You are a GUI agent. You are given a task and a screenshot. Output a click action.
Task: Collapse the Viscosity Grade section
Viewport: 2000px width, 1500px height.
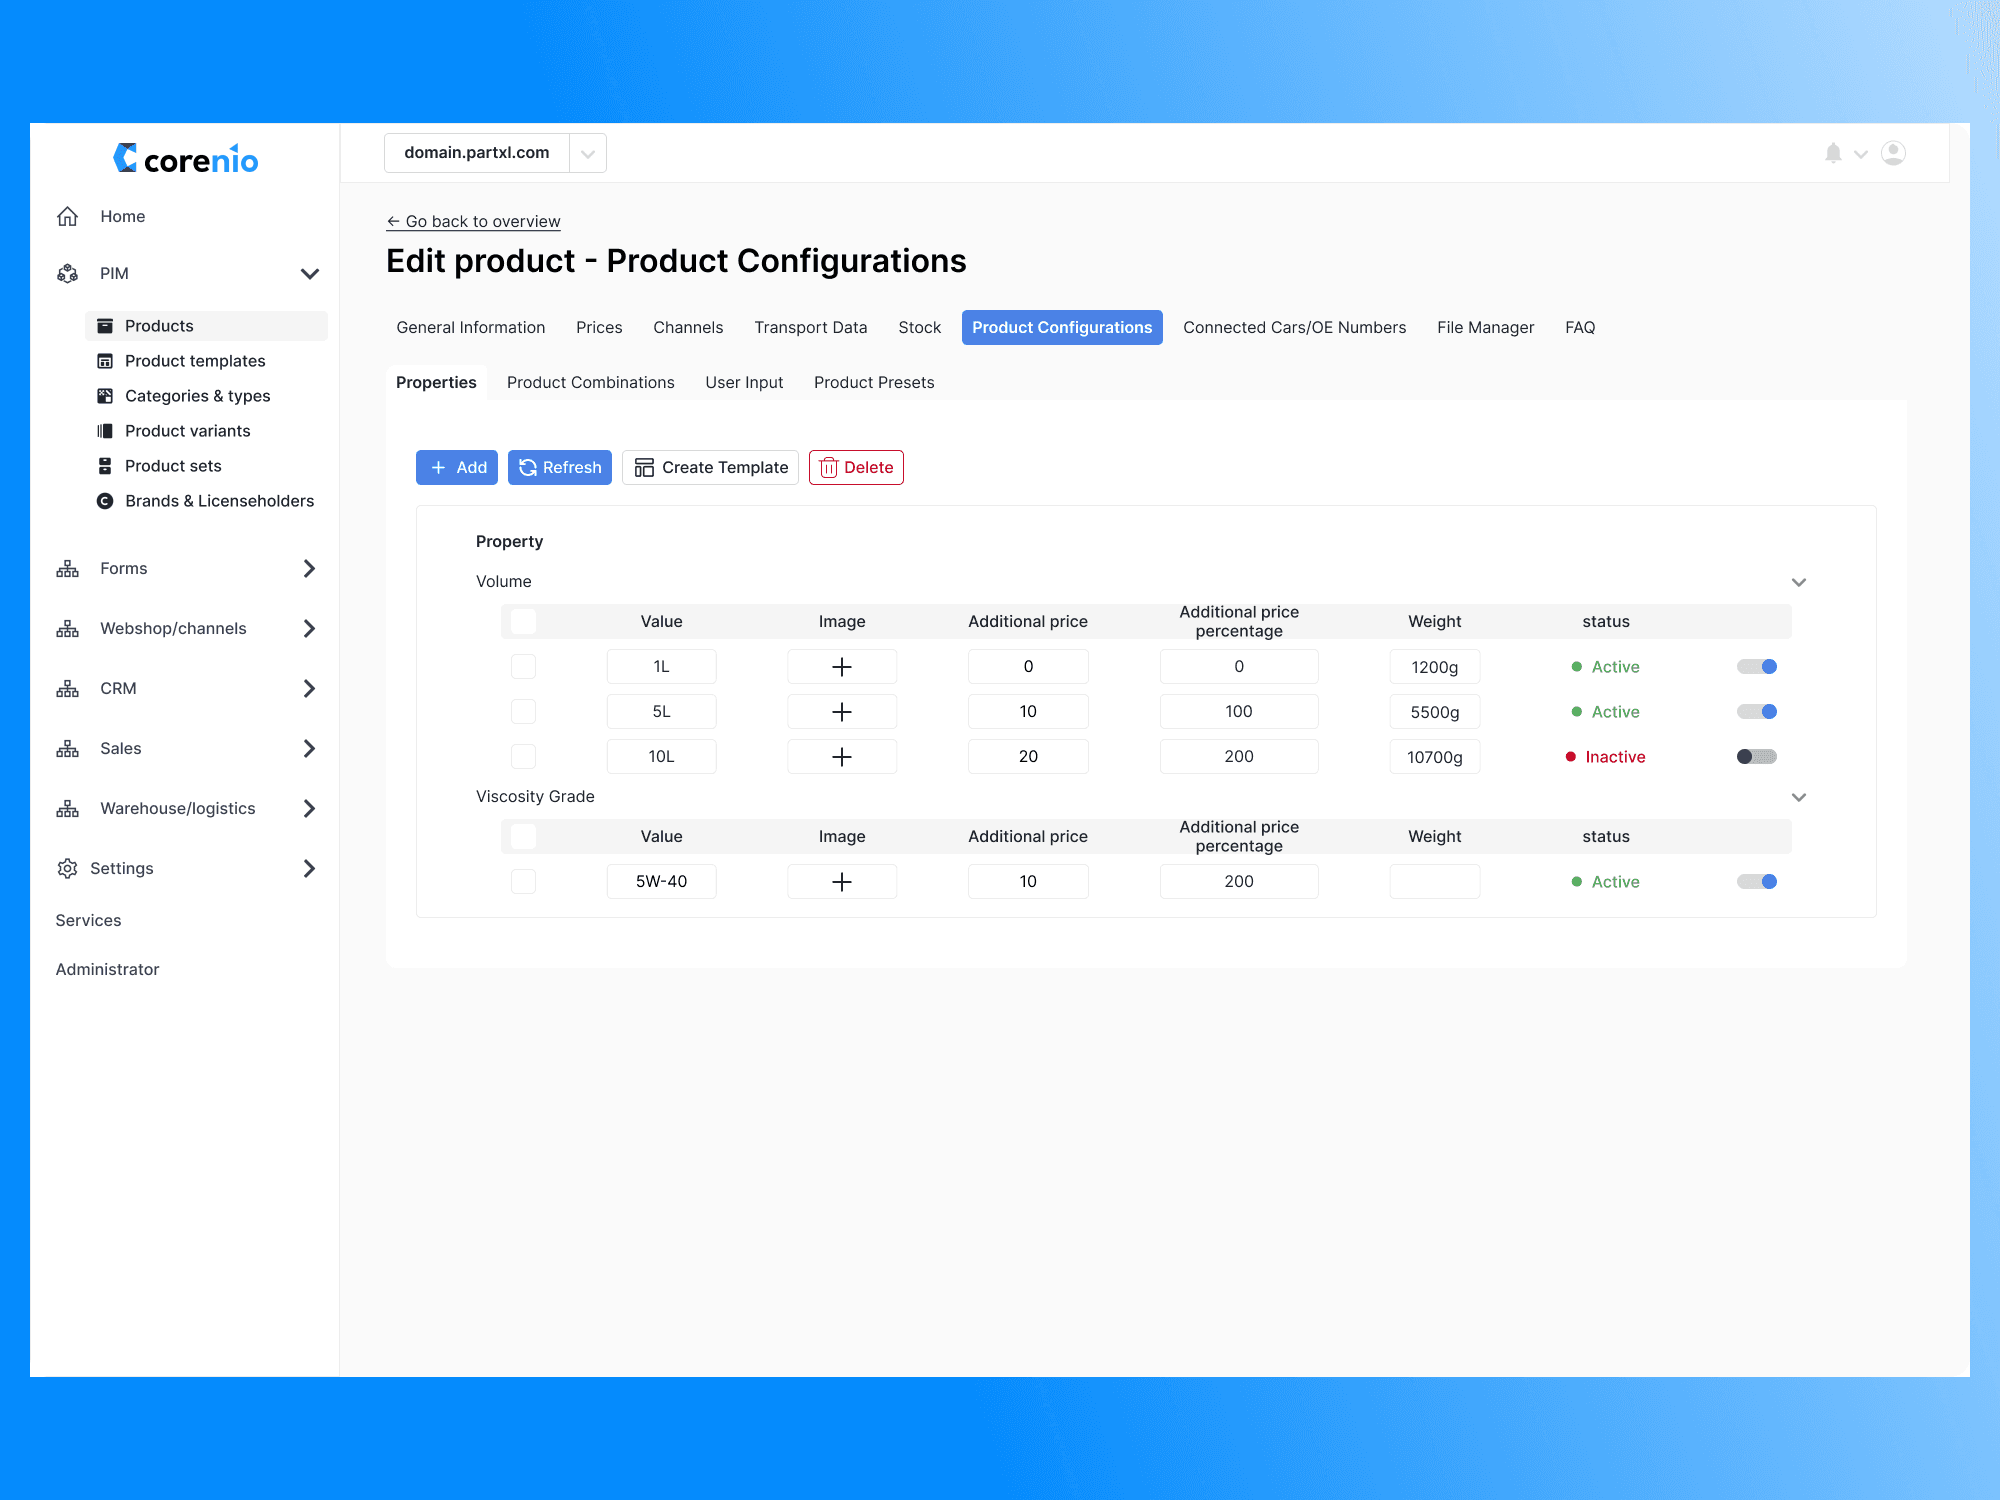pyautogui.click(x=1799, y=797)
